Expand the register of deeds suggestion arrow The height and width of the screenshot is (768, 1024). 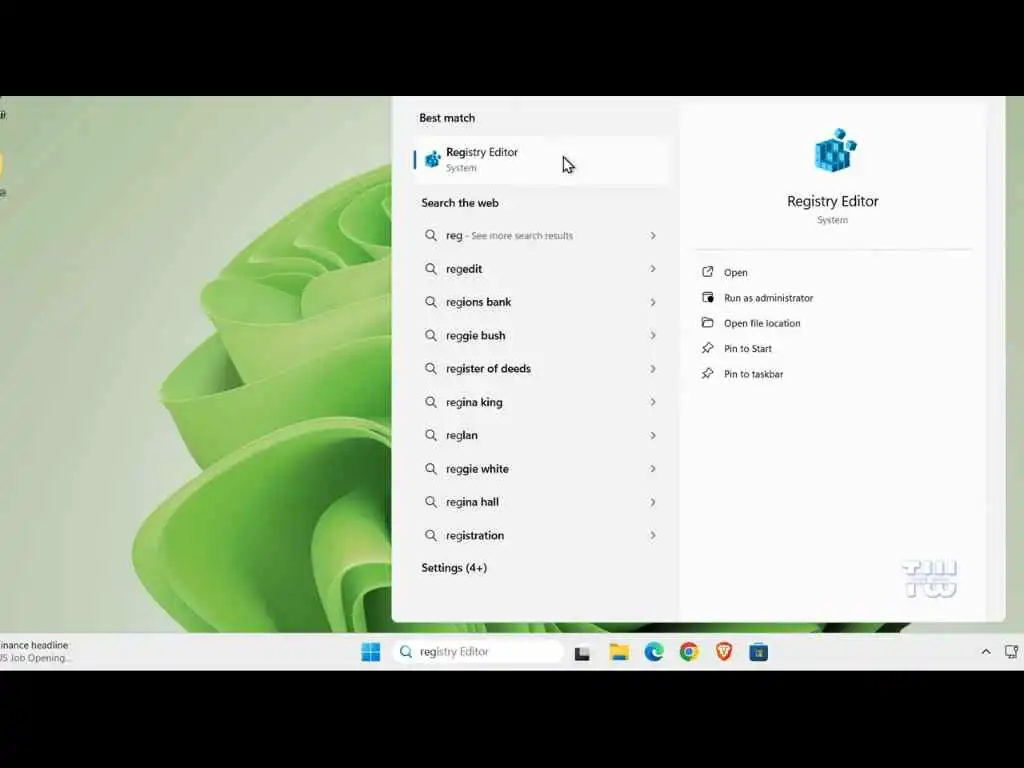tap(652, 369)
